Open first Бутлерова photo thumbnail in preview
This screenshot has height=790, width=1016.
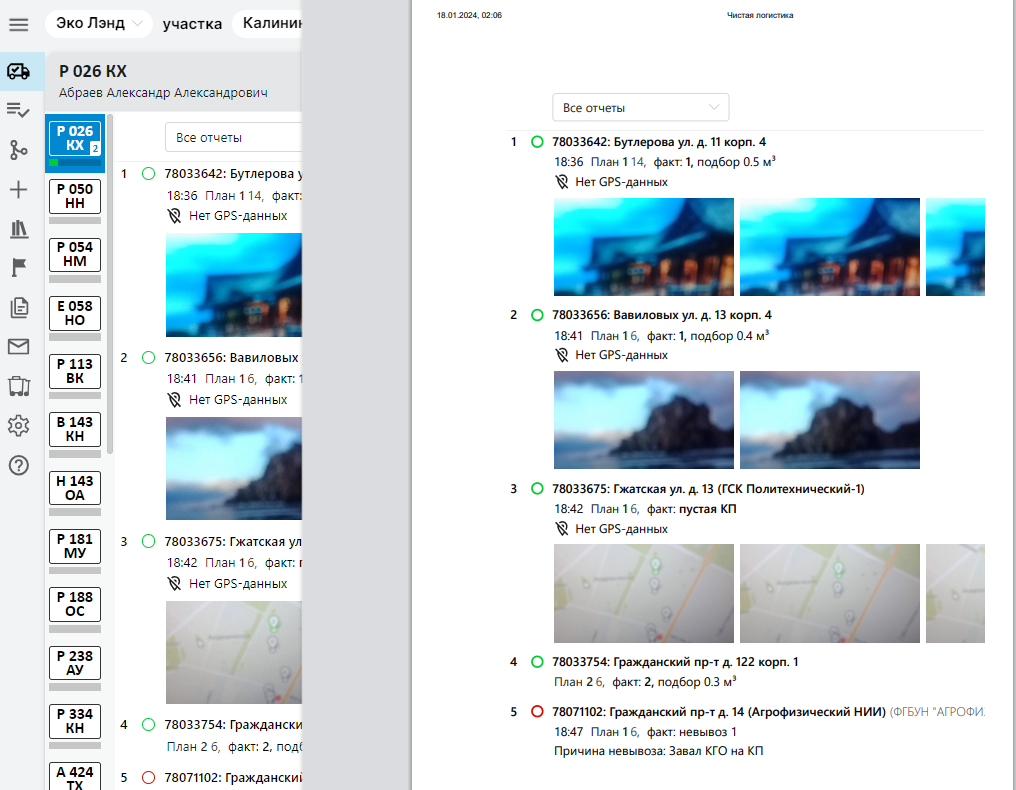coord(643,247)
